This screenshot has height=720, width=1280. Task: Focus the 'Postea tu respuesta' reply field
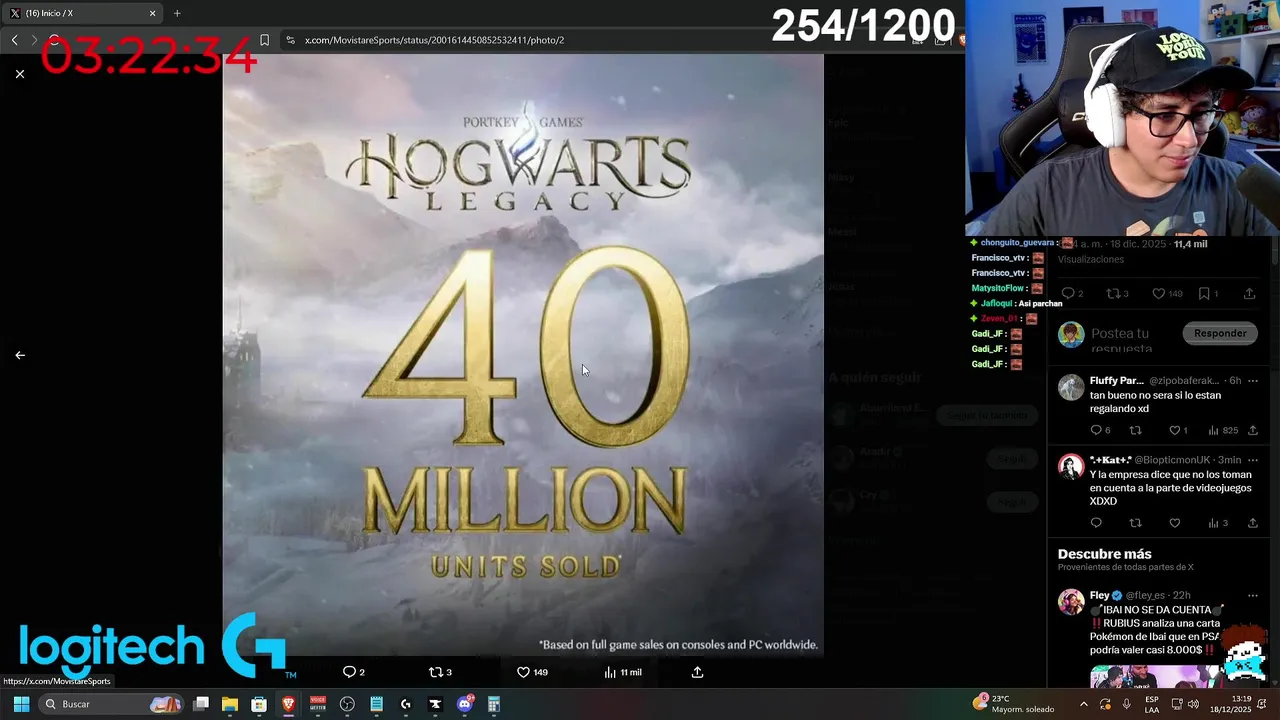coord(1121,340)
